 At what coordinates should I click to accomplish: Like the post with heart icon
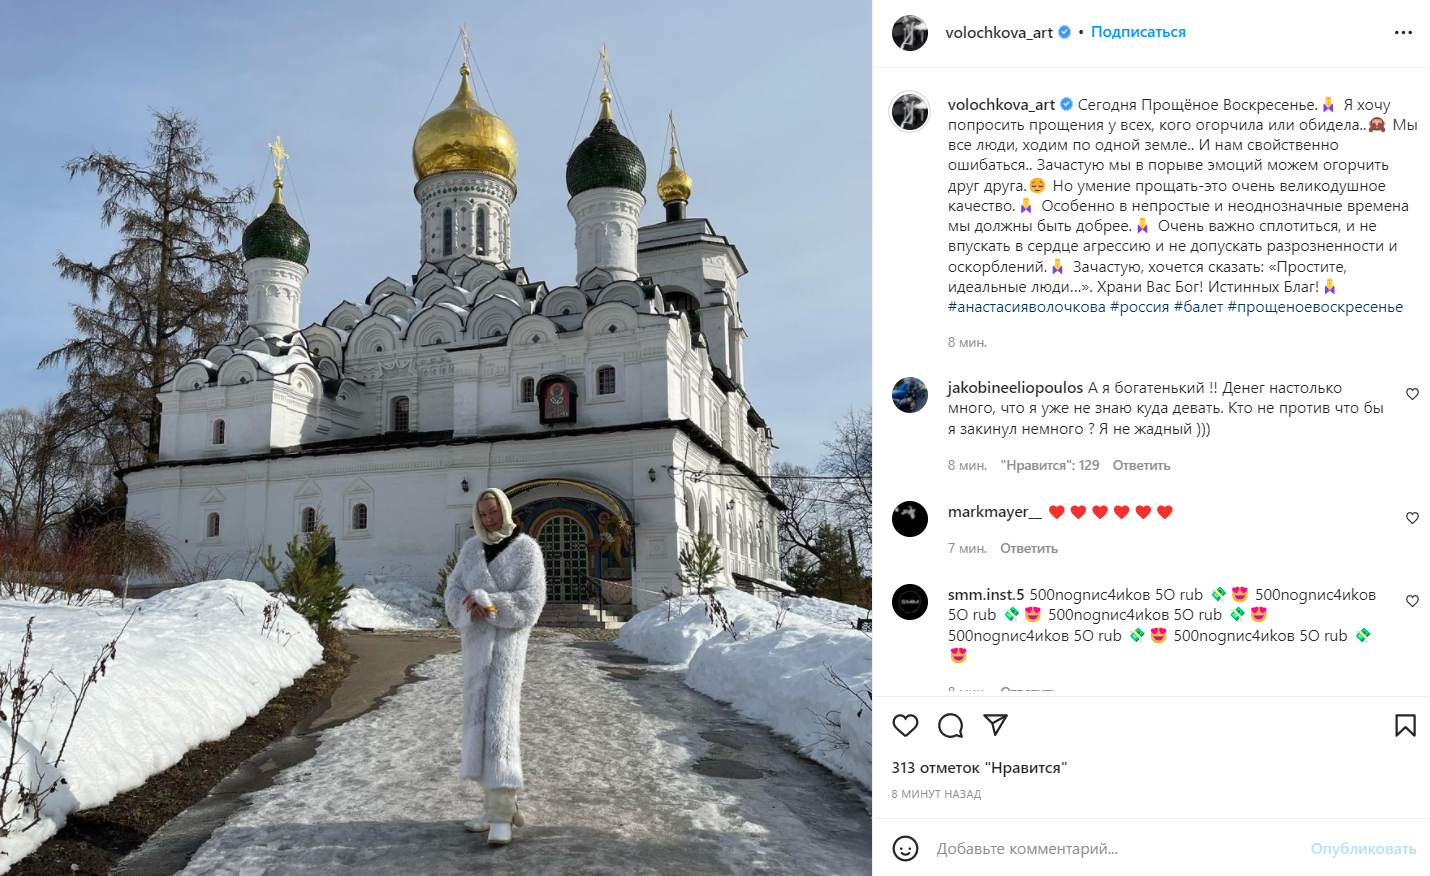point(905,725)
